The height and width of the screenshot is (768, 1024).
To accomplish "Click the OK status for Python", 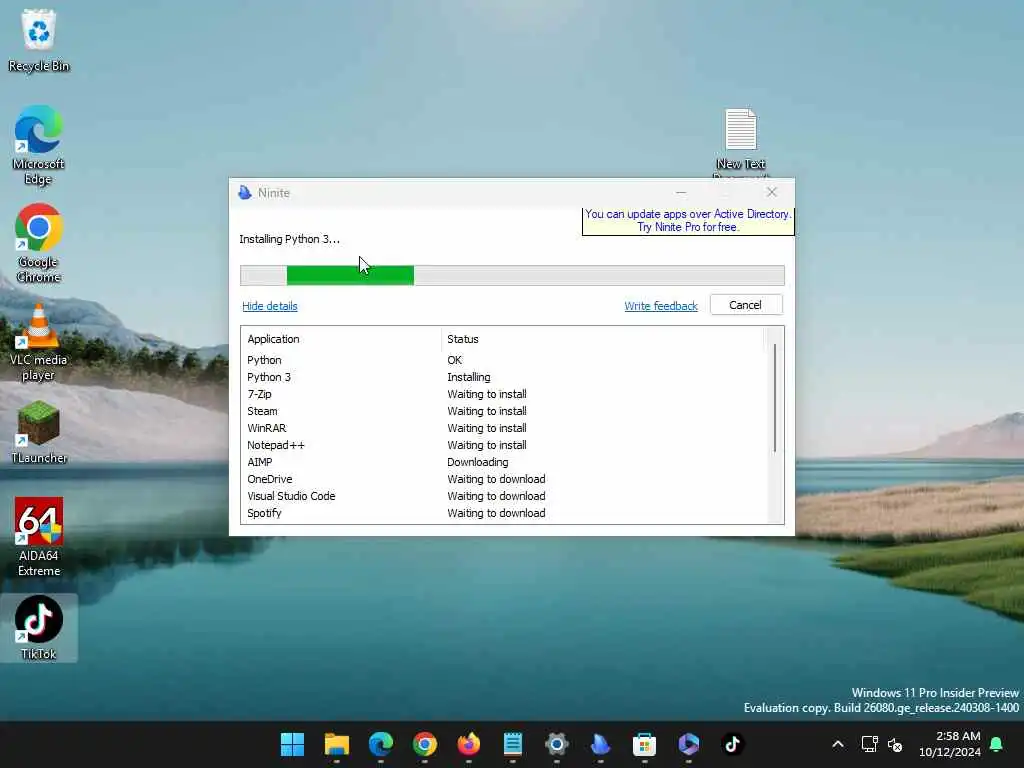I will (x=455, y=360).
